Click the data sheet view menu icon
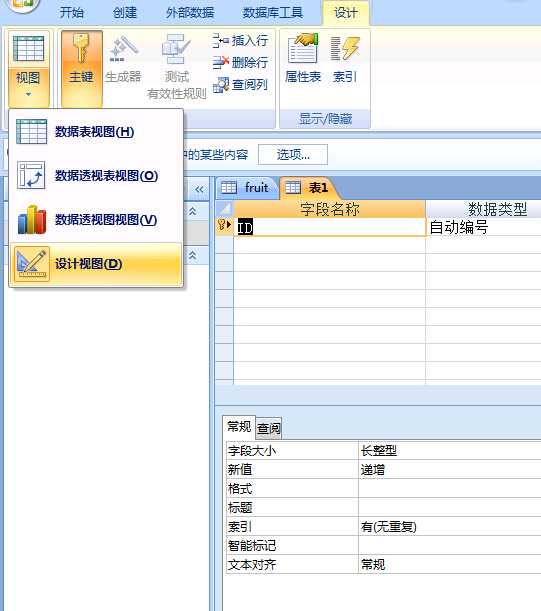541x611 pixels. point(32,132)
